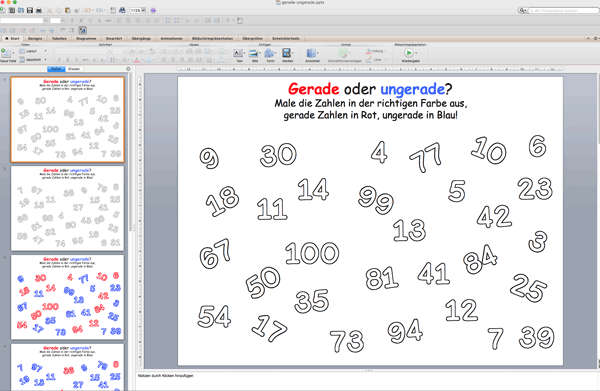Toggle Italic in the formatting toolbar

coord(81,20)
